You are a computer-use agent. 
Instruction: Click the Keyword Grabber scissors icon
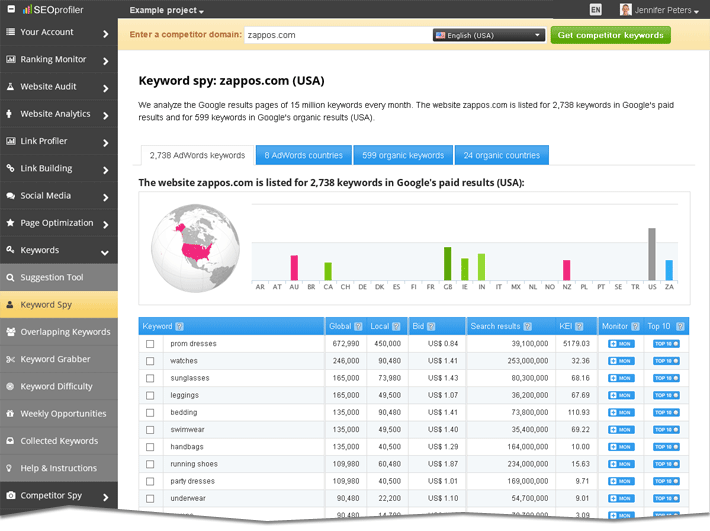pos(10,359)
